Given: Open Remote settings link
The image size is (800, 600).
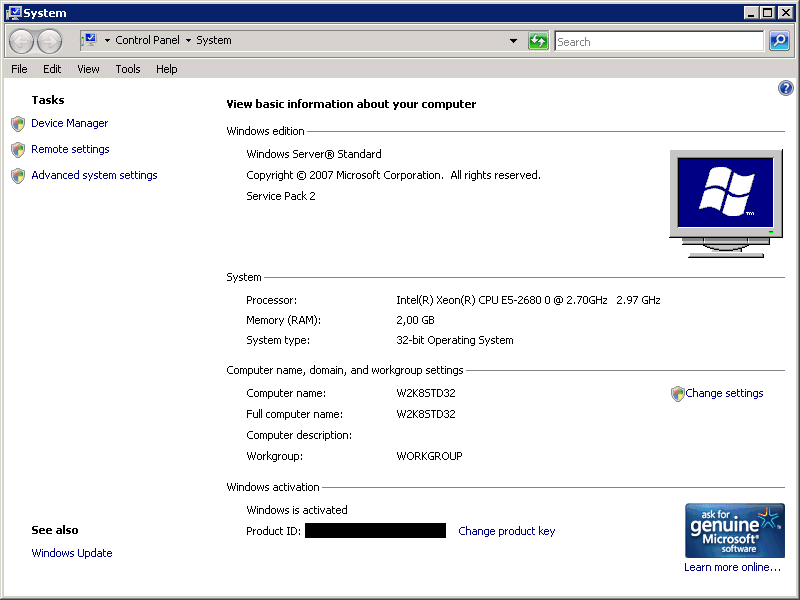Looking at the screenshot, I should click(70, 149).
